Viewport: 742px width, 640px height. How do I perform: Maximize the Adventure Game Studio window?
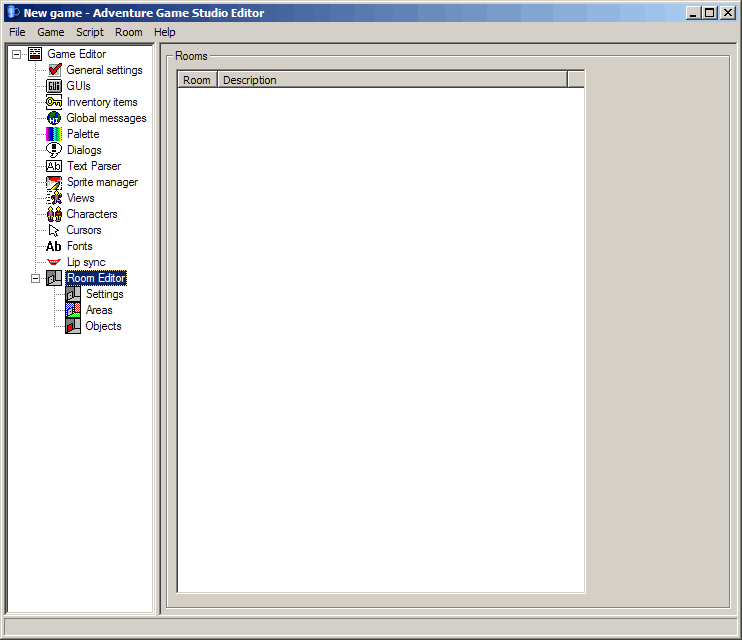coord(710,13)
